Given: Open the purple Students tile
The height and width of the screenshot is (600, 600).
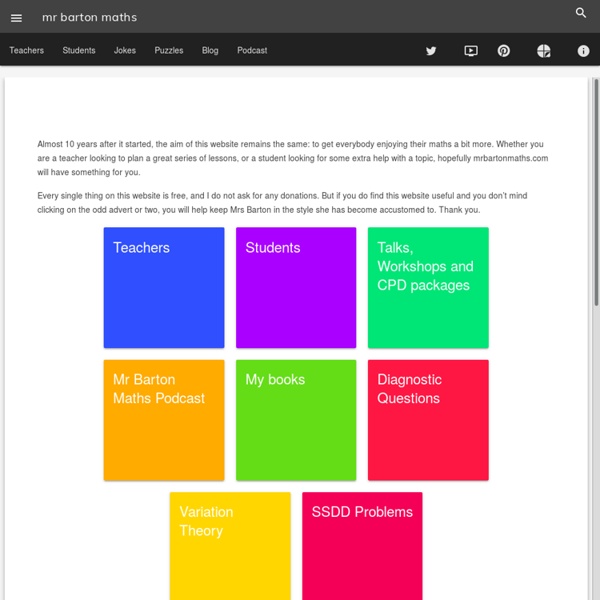Looking at the screenshot, I should (296, 288).
